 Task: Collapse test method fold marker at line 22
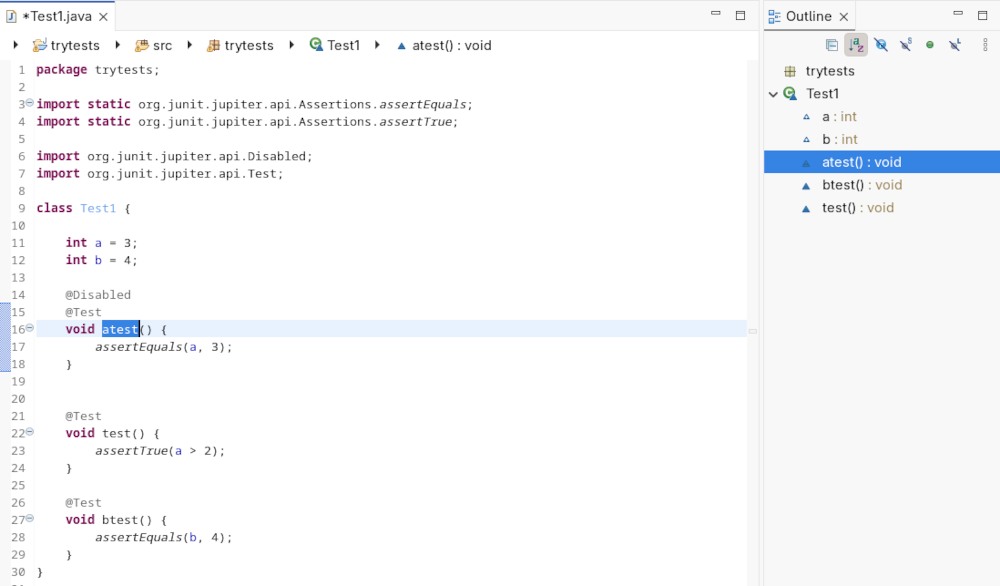click(30, 432)
